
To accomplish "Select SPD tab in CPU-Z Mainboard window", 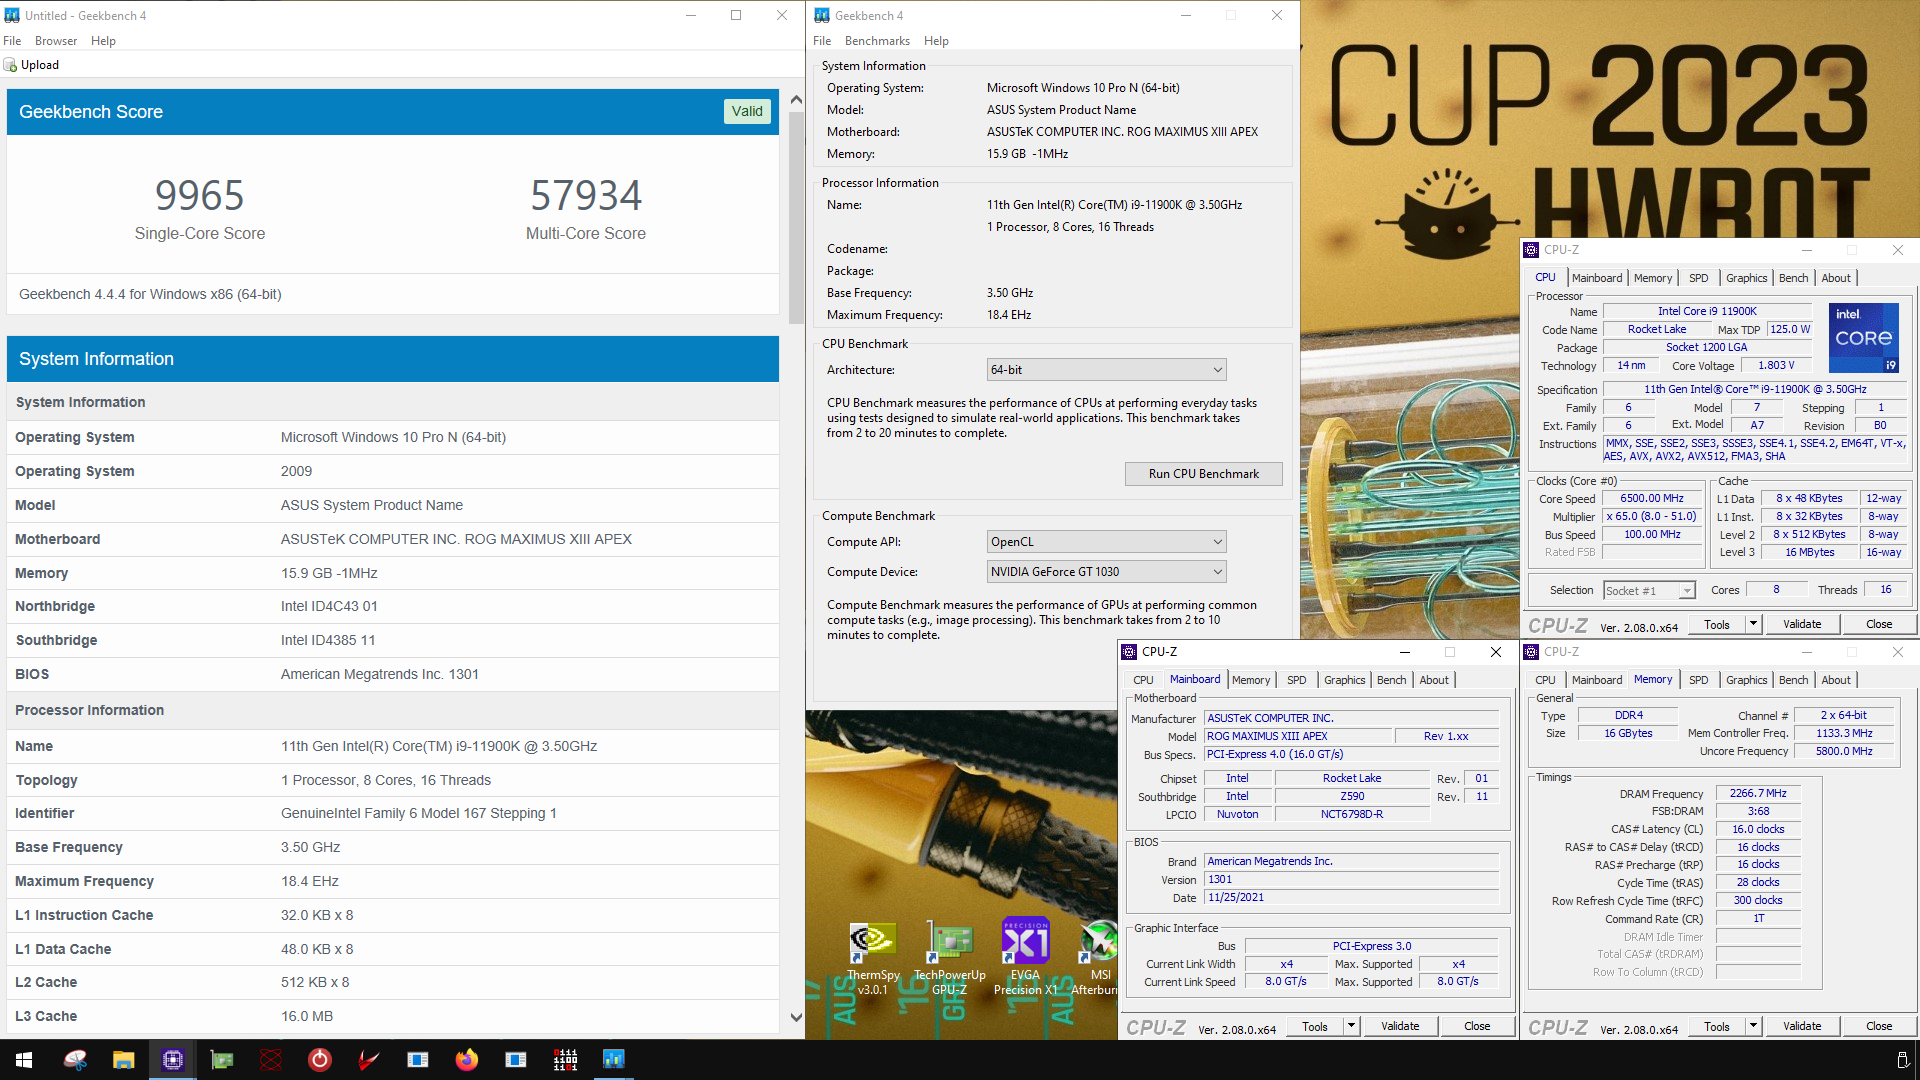I will pos(1296,680).
